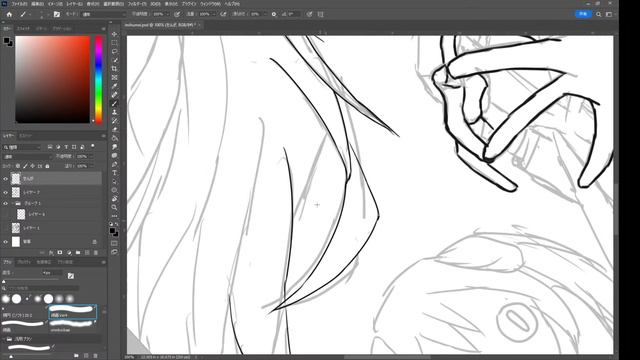640x360 pixels.
Task: Select the Eraser tool
Action: pos(114,129)
